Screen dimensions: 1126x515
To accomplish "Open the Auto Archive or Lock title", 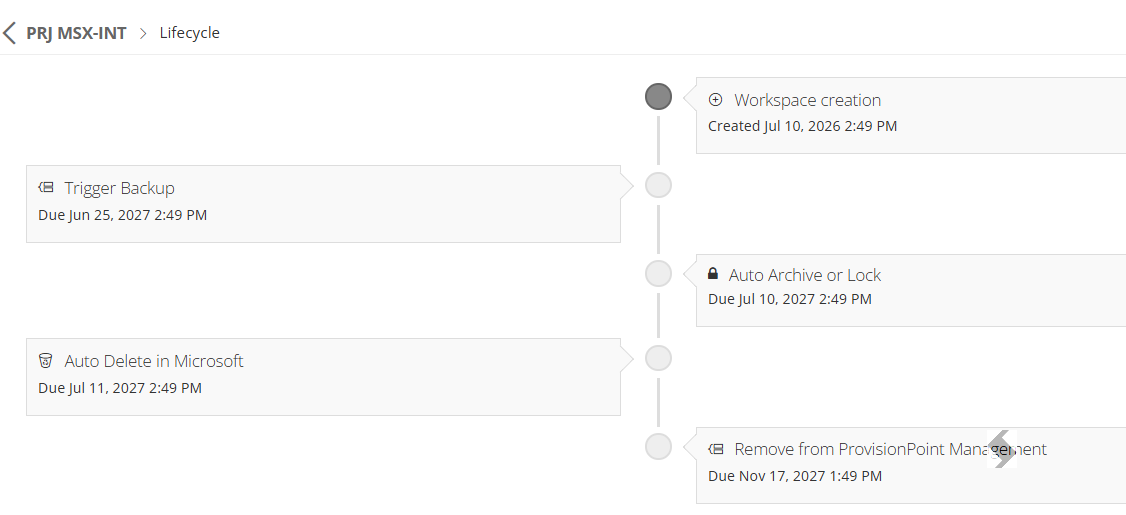I will [x=805, y=275].
